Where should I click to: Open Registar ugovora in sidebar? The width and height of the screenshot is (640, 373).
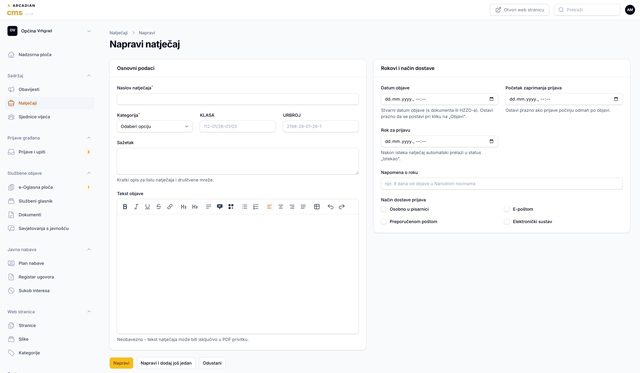point(49,277)
